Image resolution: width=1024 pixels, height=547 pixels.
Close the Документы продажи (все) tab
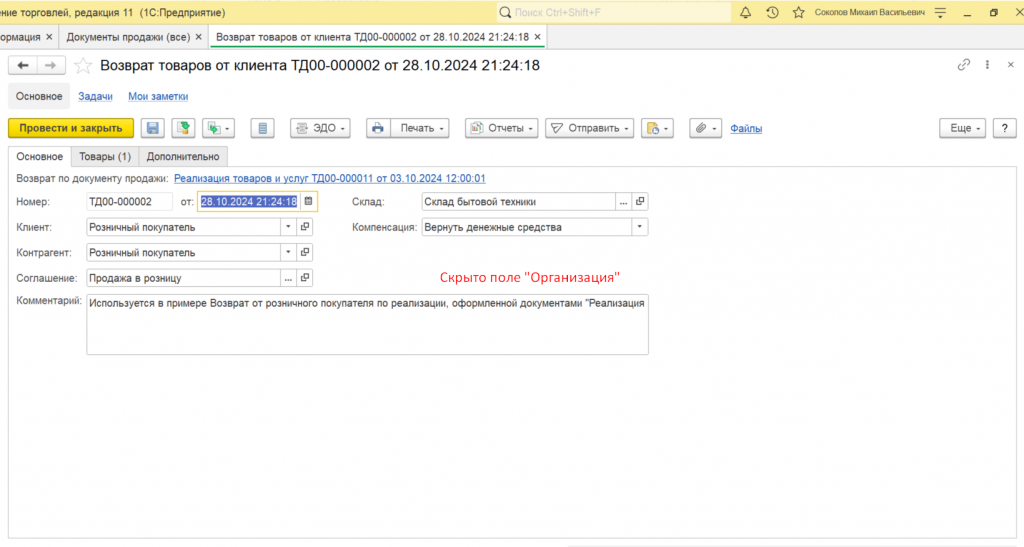(x=199, y=37)
